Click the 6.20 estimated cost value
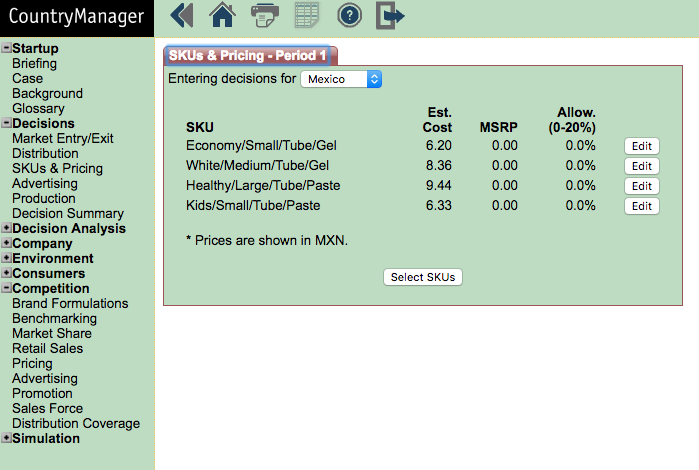Screen dimensions: 699x470 (439, 145)
